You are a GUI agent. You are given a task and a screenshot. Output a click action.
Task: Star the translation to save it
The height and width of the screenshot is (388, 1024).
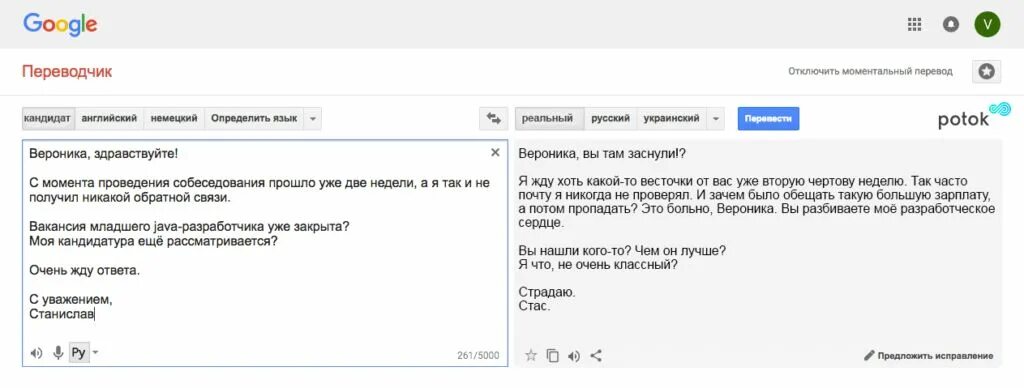click(x=531, y=355)
